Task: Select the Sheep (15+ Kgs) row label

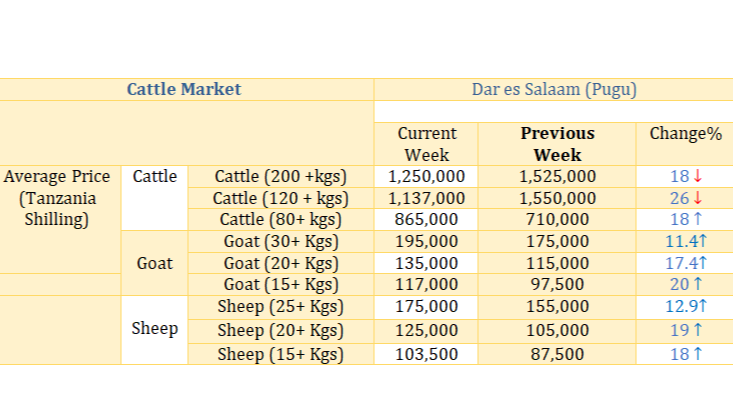Action: 280,354
